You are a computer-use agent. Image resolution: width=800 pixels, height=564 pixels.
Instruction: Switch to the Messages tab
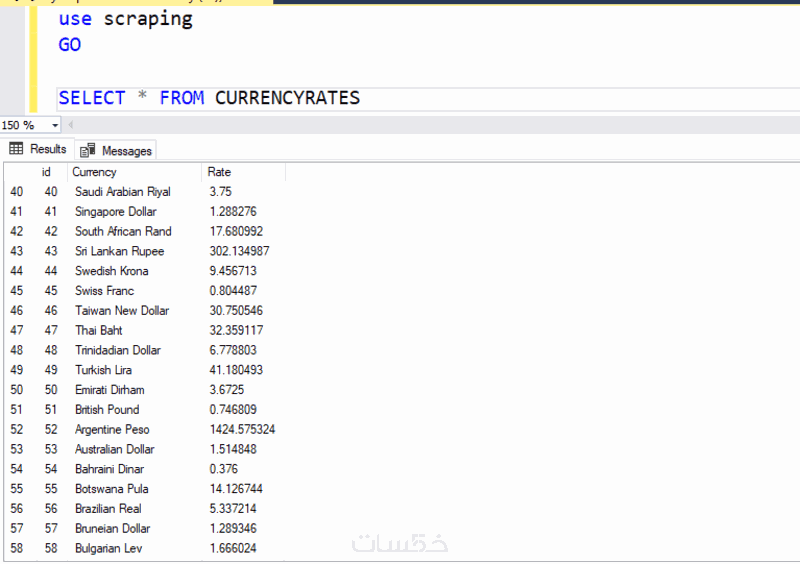point(116,151)
